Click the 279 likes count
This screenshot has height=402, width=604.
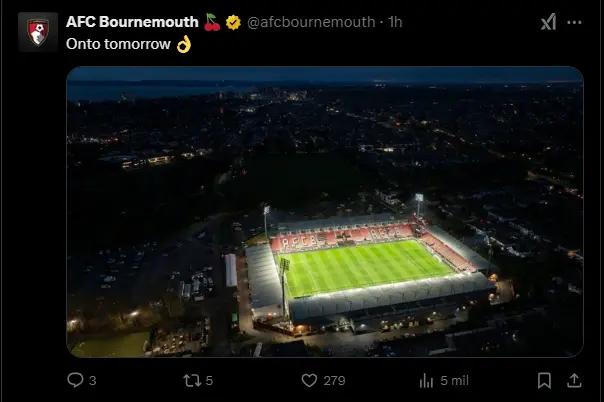pos(335,380)
